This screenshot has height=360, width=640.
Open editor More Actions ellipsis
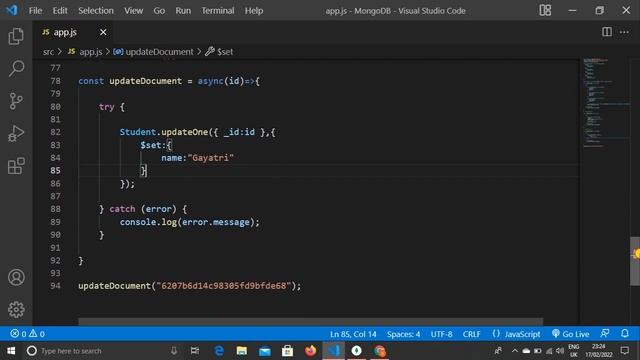624,32
